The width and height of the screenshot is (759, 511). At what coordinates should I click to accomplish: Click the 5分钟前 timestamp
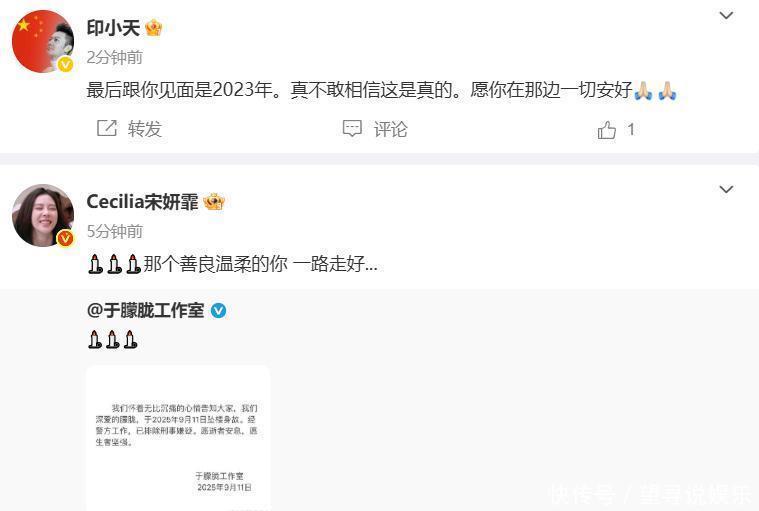pos(115,231)
